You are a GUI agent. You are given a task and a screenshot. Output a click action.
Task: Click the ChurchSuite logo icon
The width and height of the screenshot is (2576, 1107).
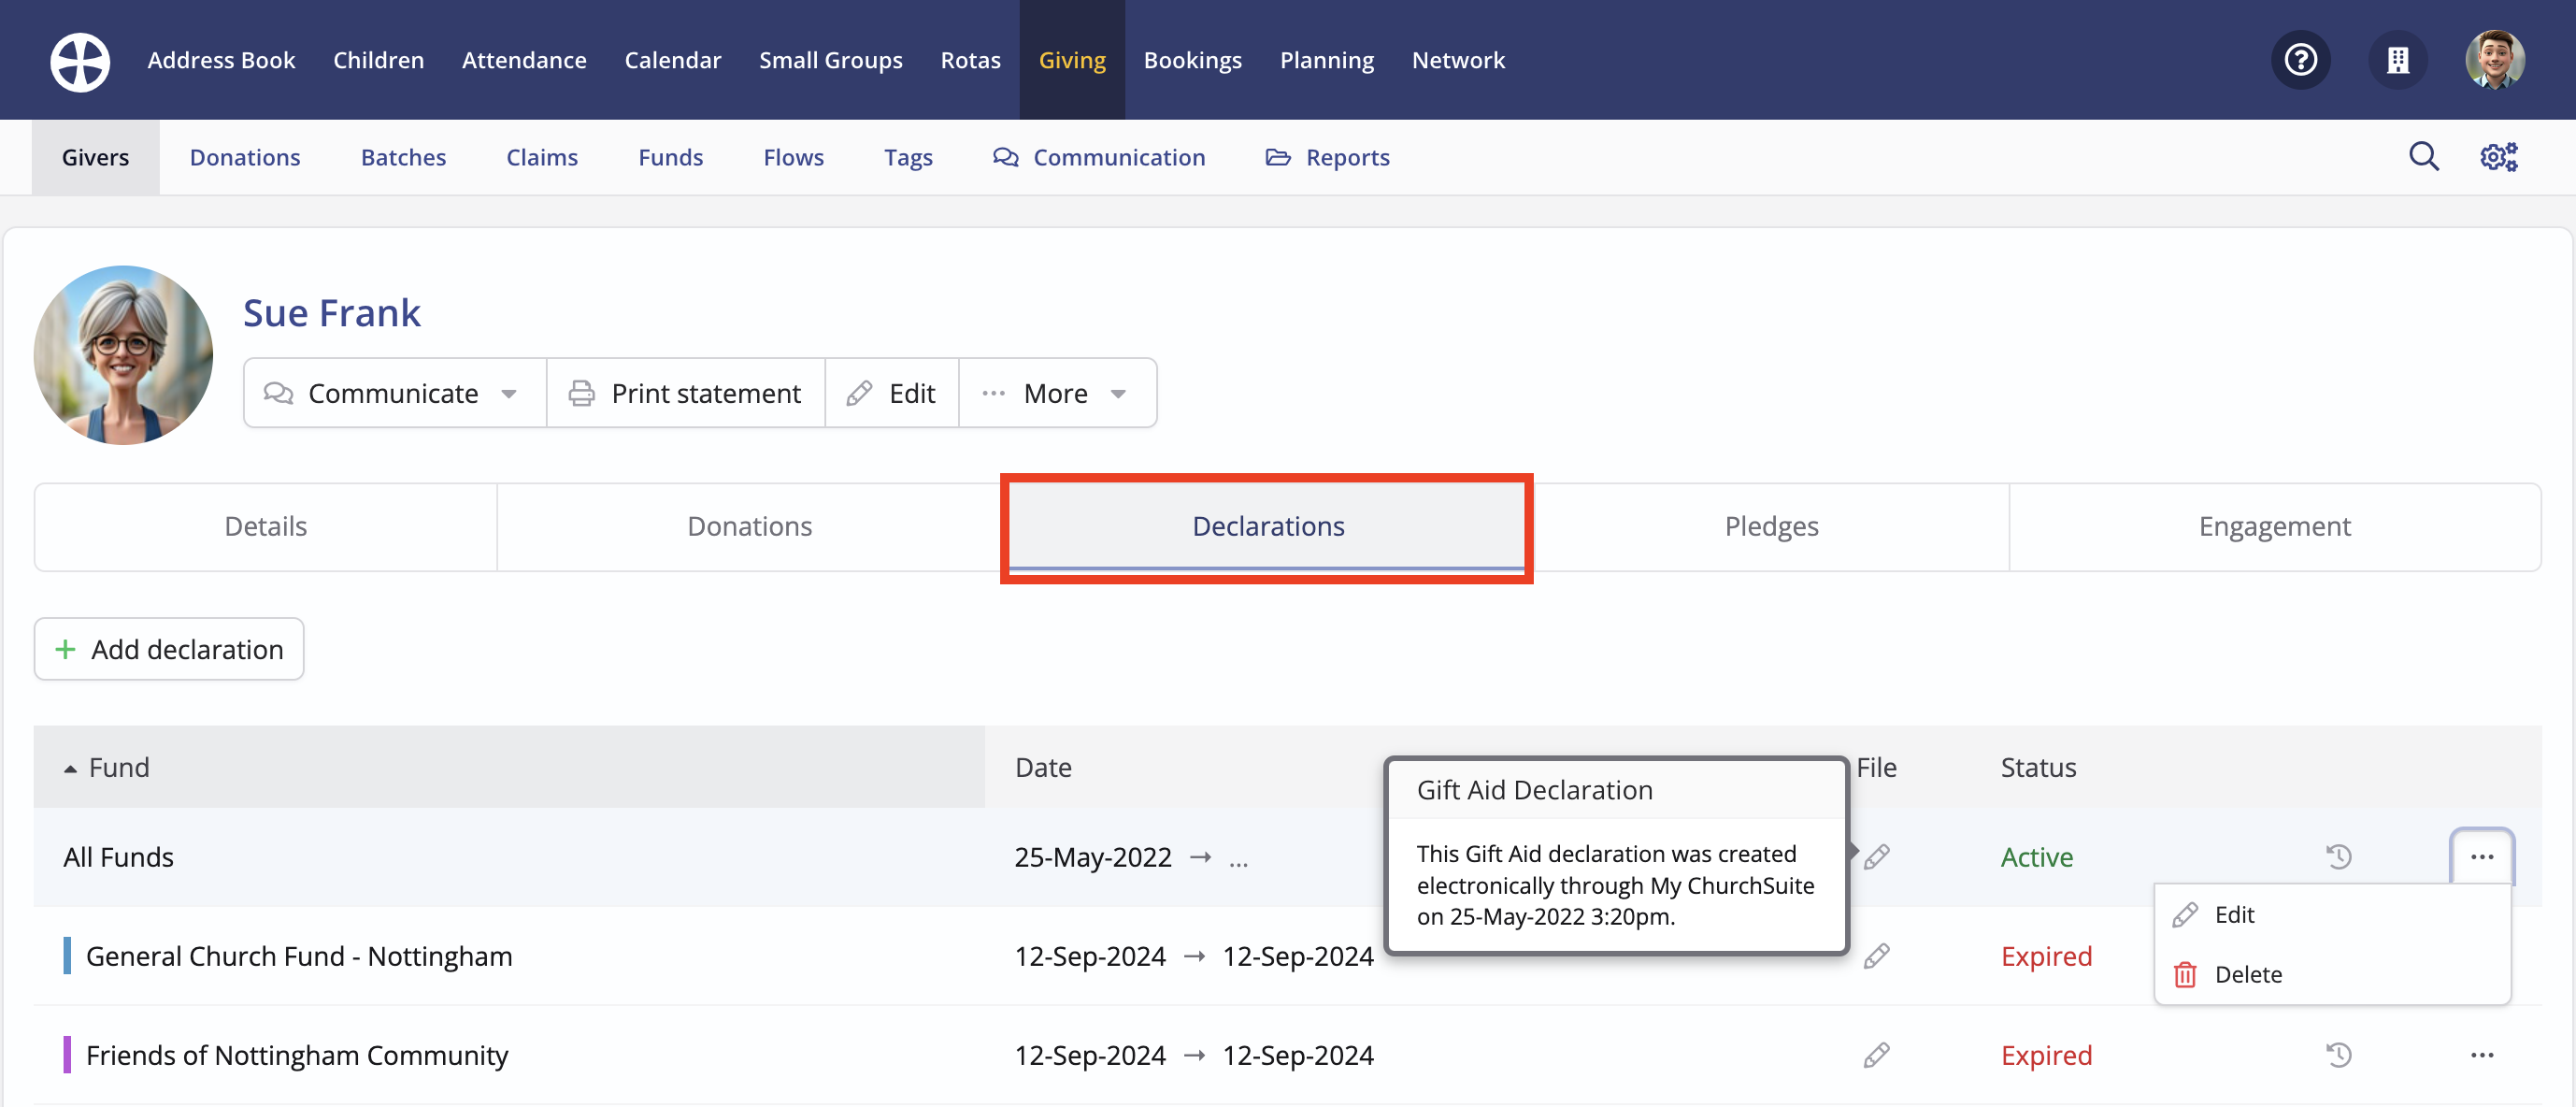point(80,60)
